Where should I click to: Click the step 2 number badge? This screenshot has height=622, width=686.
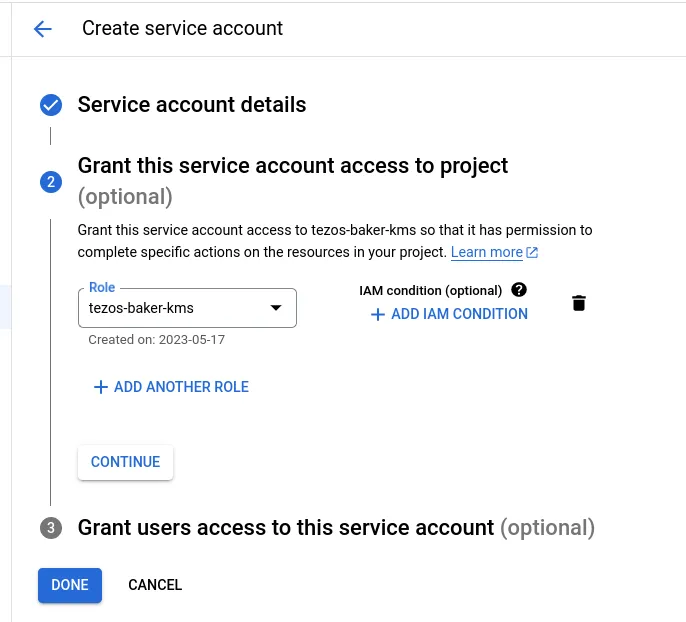50,181
